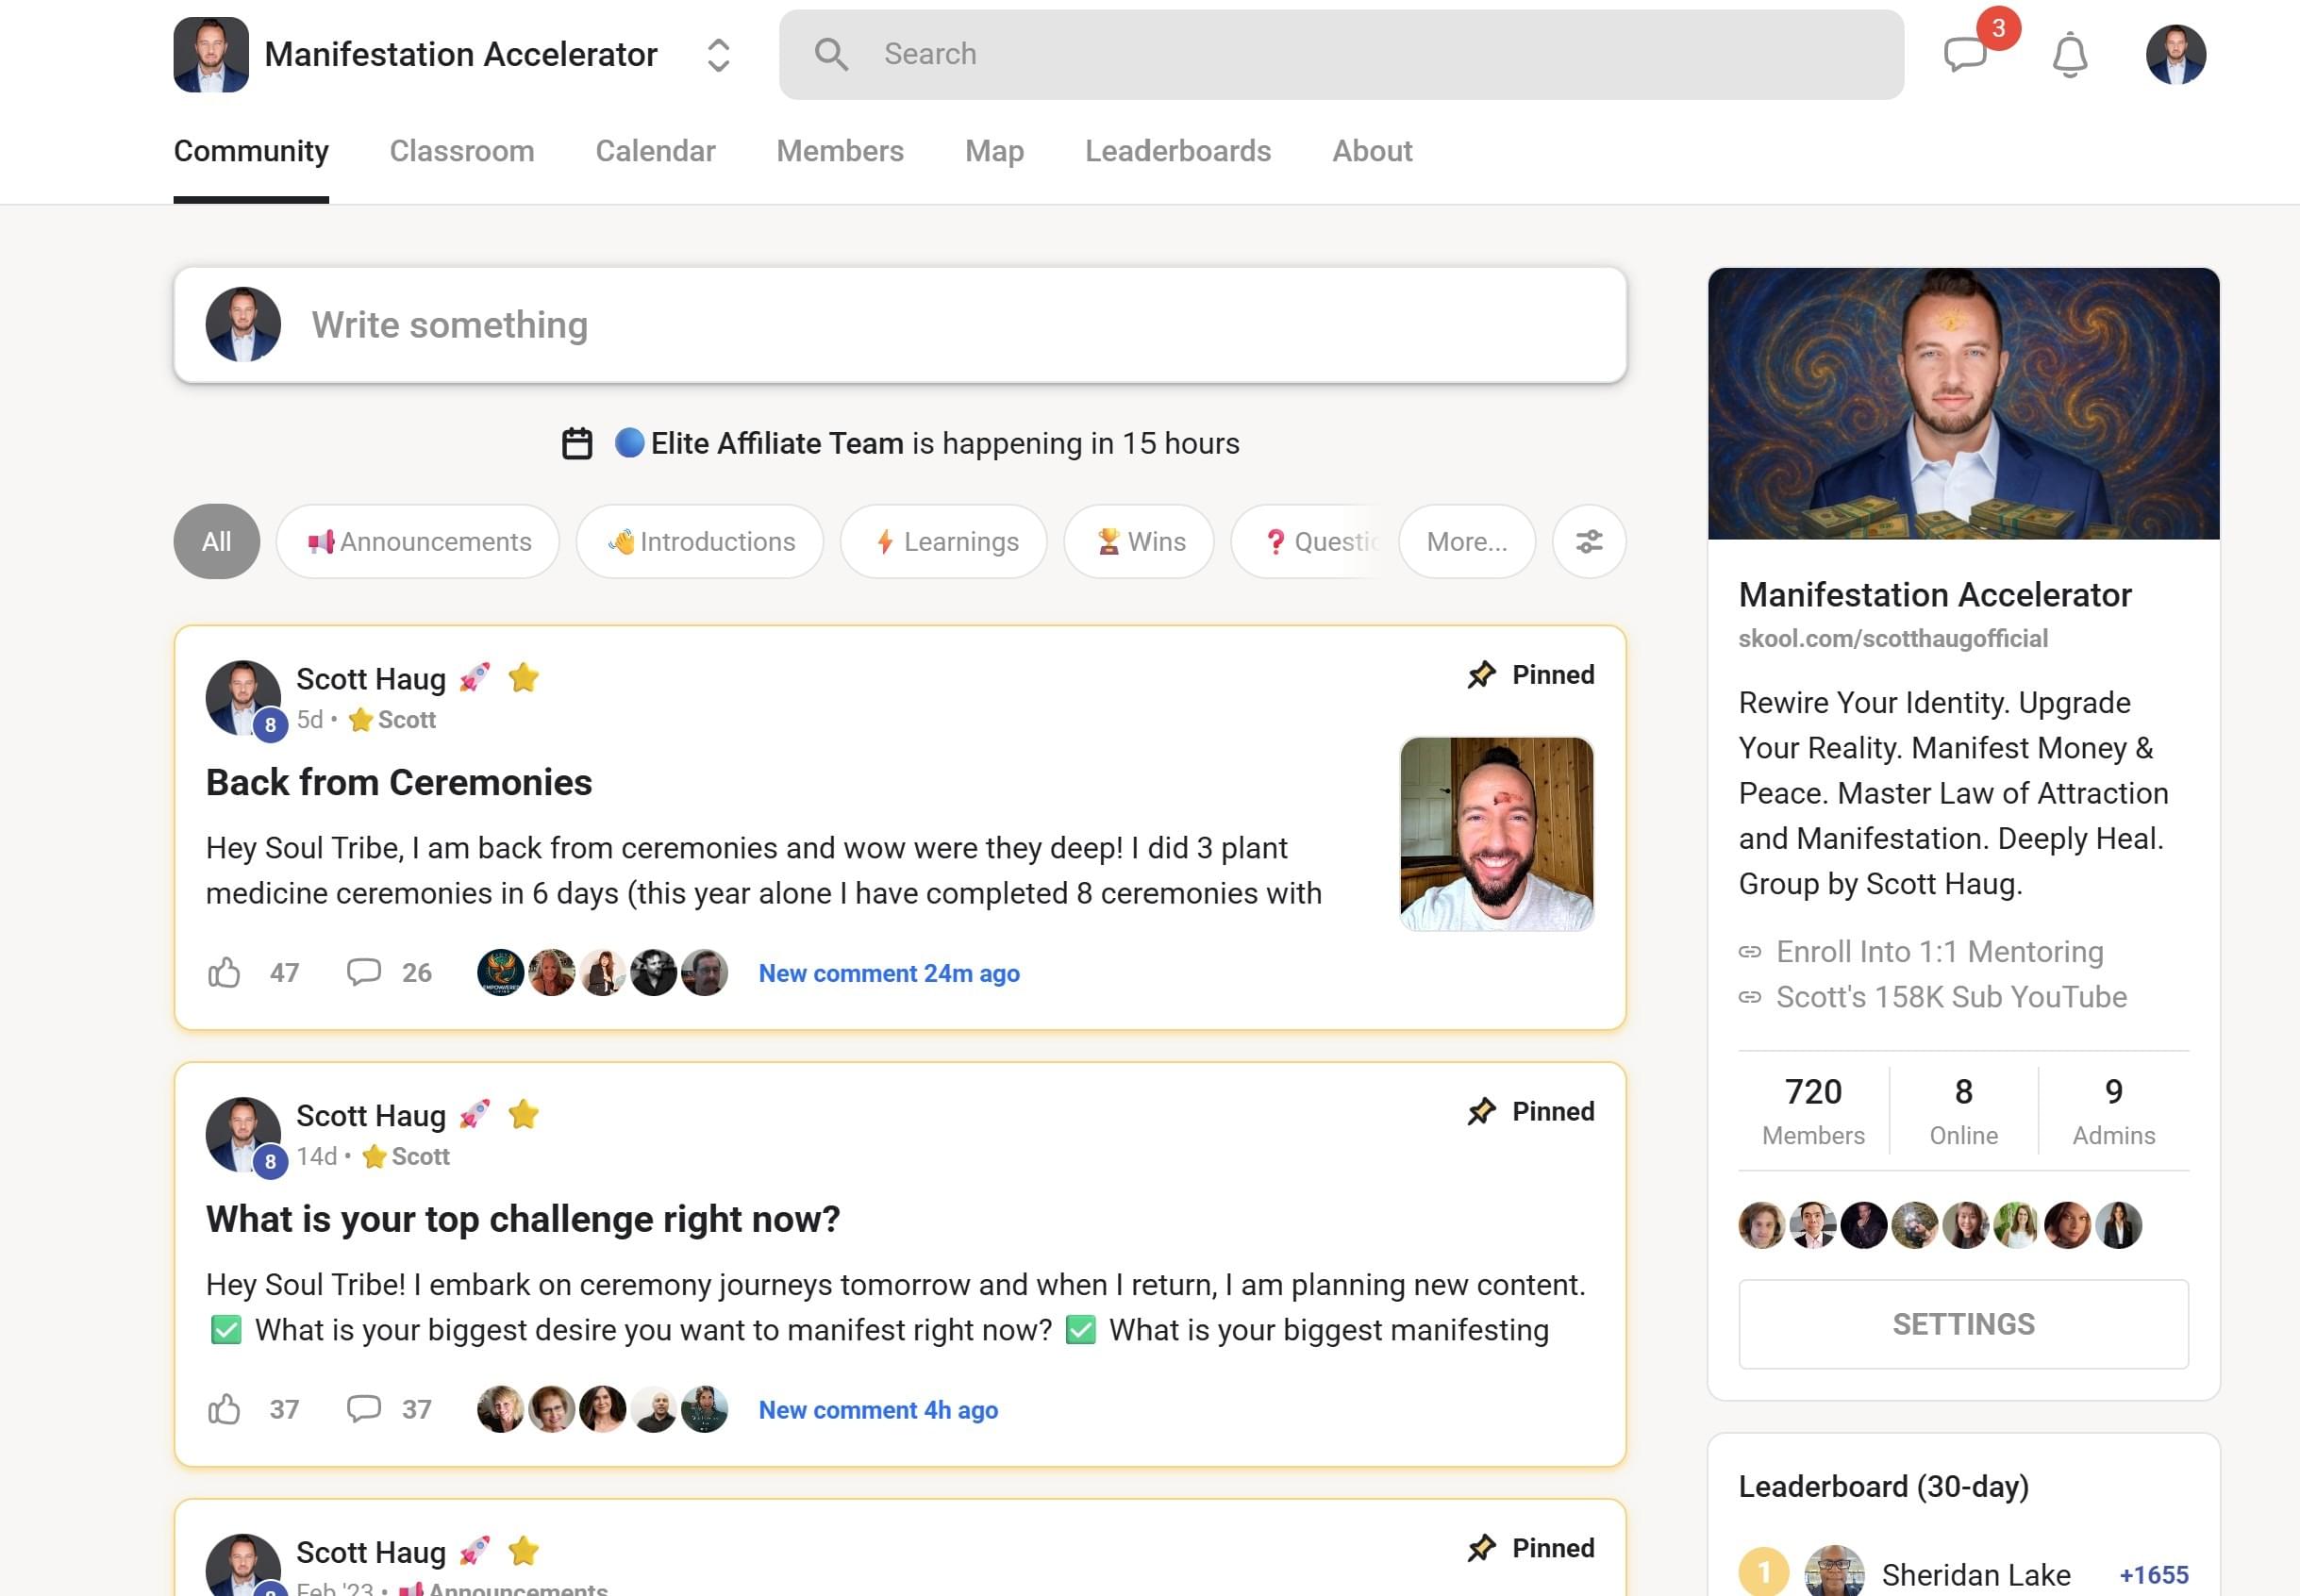
Task: Open skool.com/scotthaugofficial link
Action: coord(1893,639)
